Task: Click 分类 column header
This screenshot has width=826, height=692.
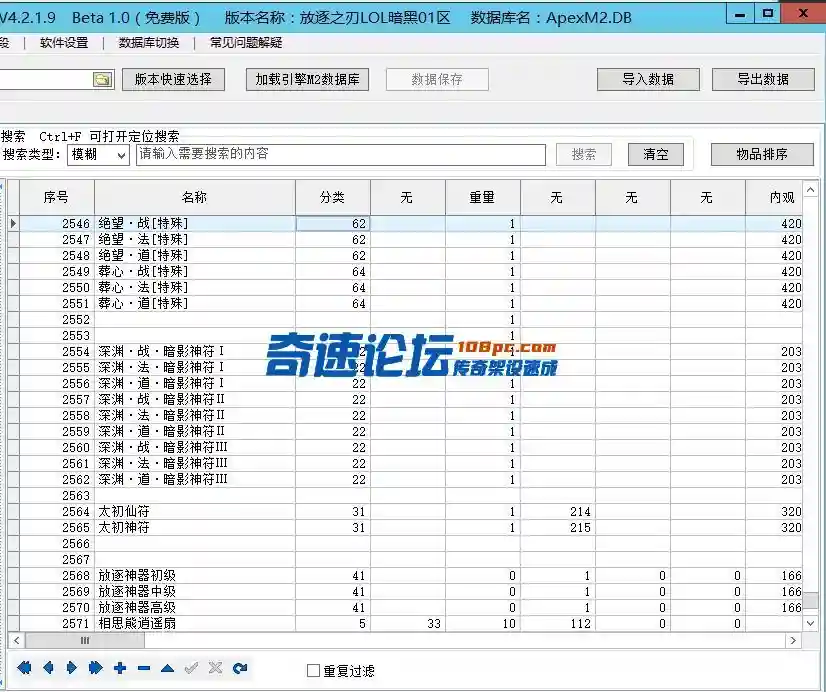Action: tap(333, 197)
